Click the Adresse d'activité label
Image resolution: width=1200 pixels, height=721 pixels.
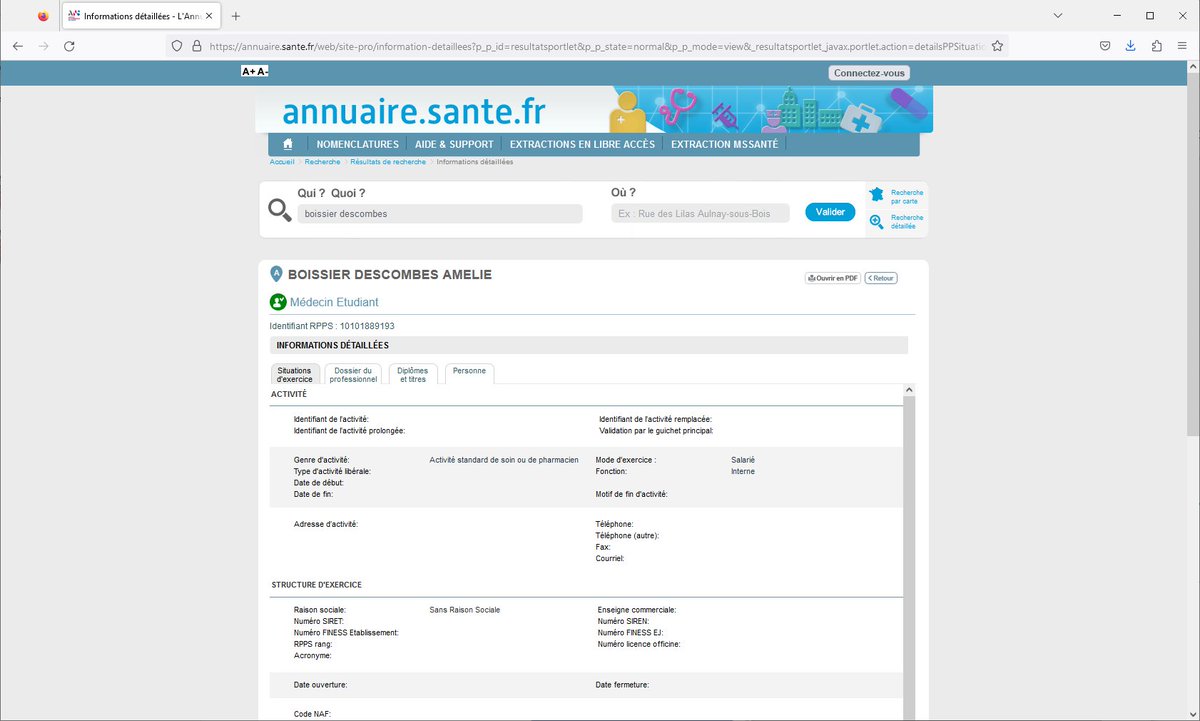[x=326, y=524]
